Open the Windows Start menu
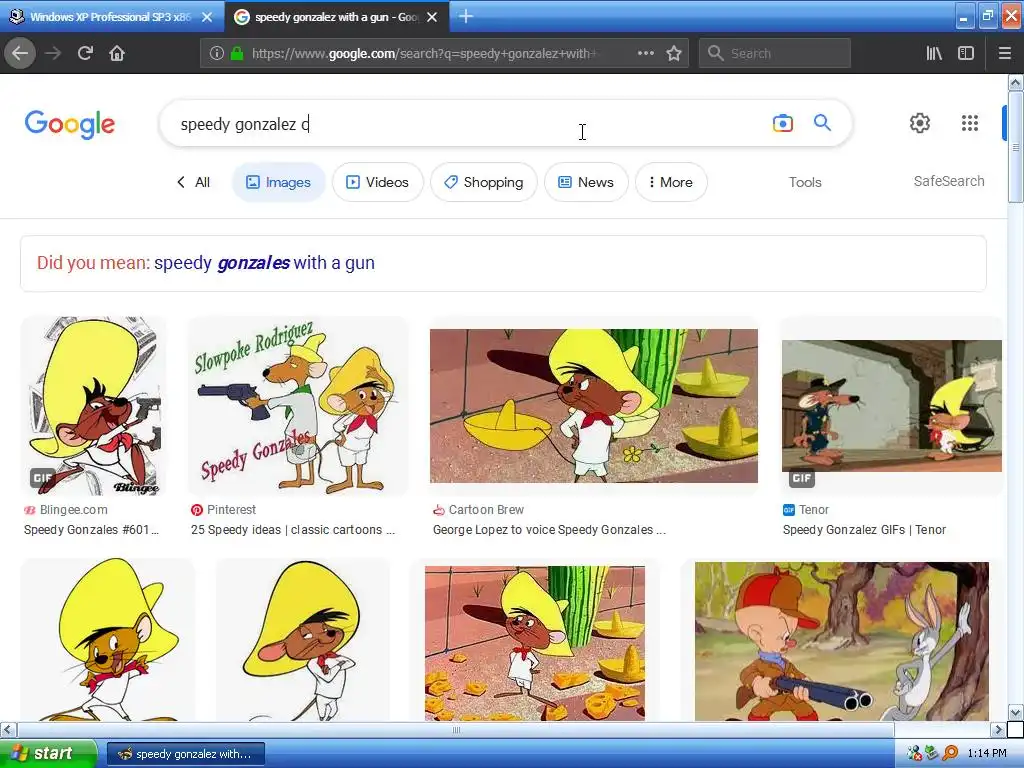Image resolution: width=1024 pixels, height=768 pixels. [x=48, y=753]
